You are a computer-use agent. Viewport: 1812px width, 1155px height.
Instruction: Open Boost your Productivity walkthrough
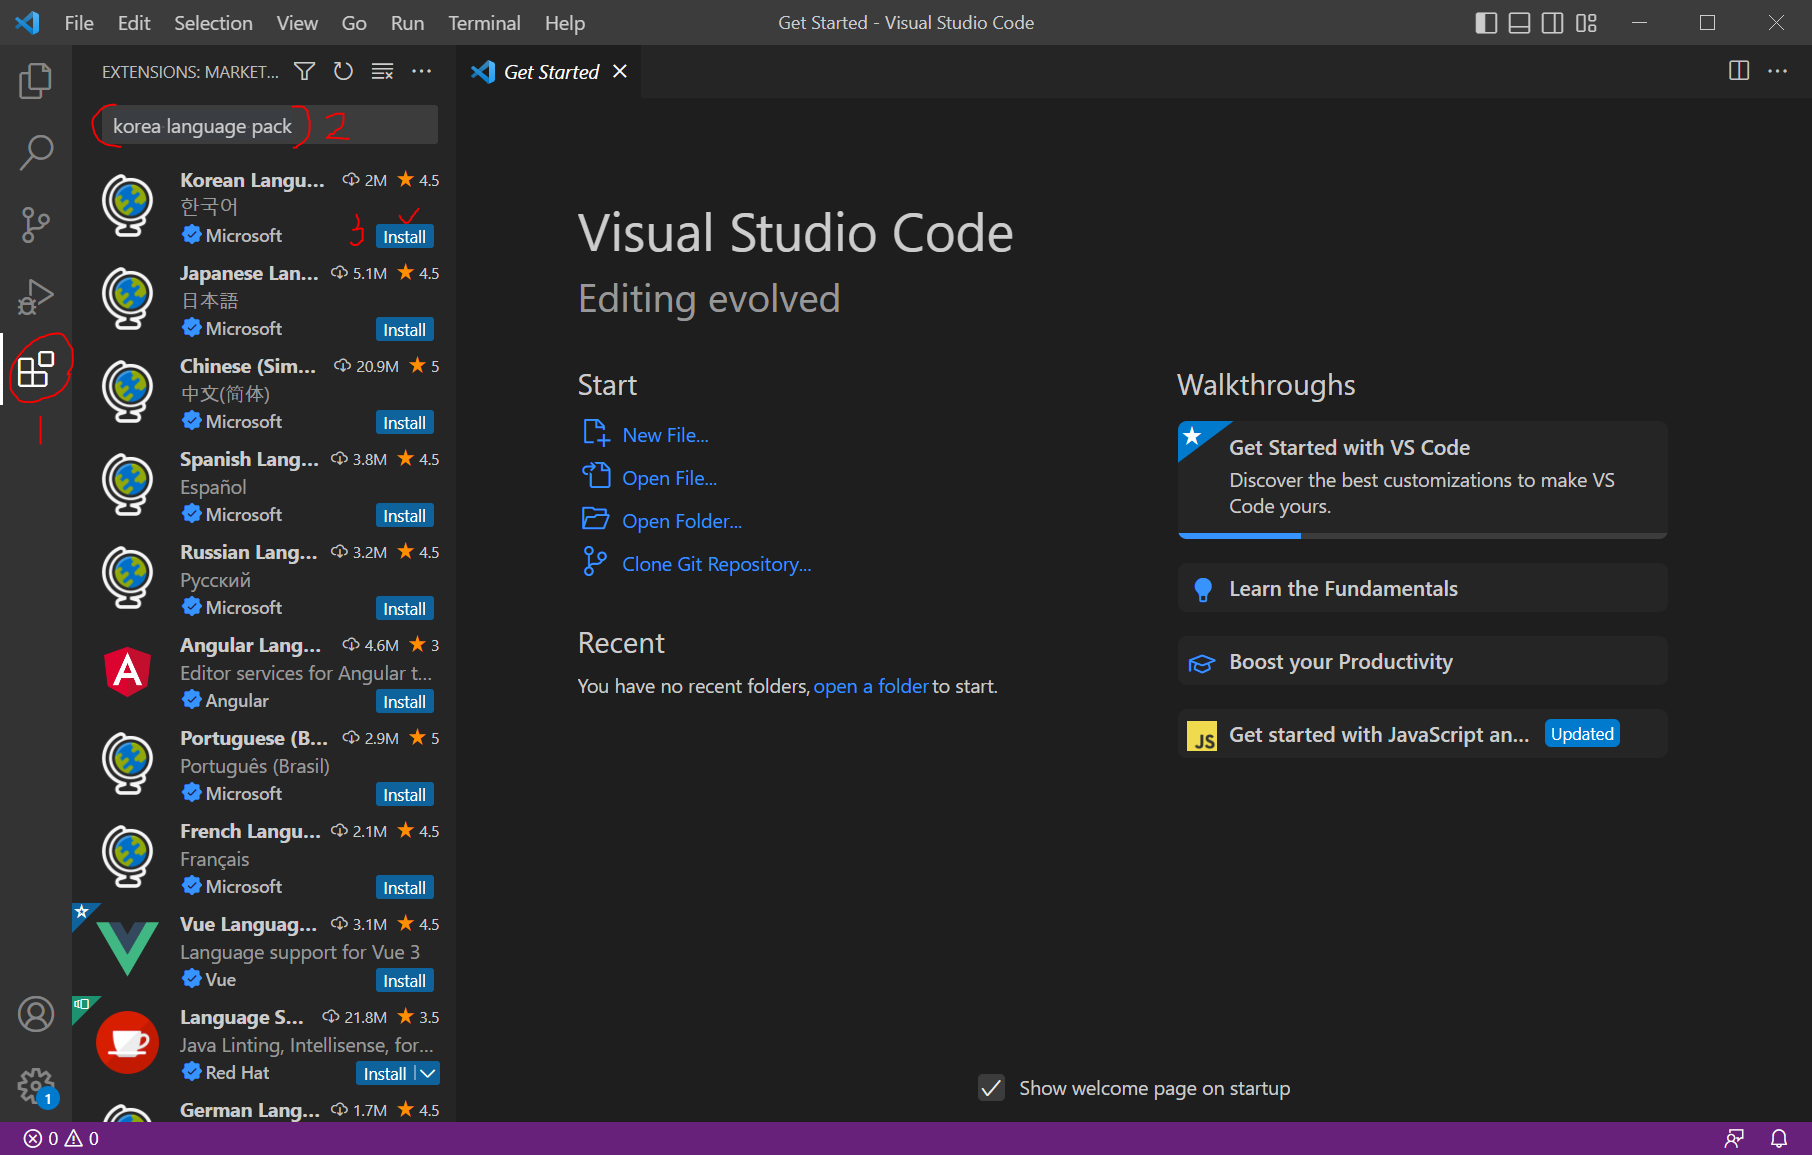tap(1422, 661)
